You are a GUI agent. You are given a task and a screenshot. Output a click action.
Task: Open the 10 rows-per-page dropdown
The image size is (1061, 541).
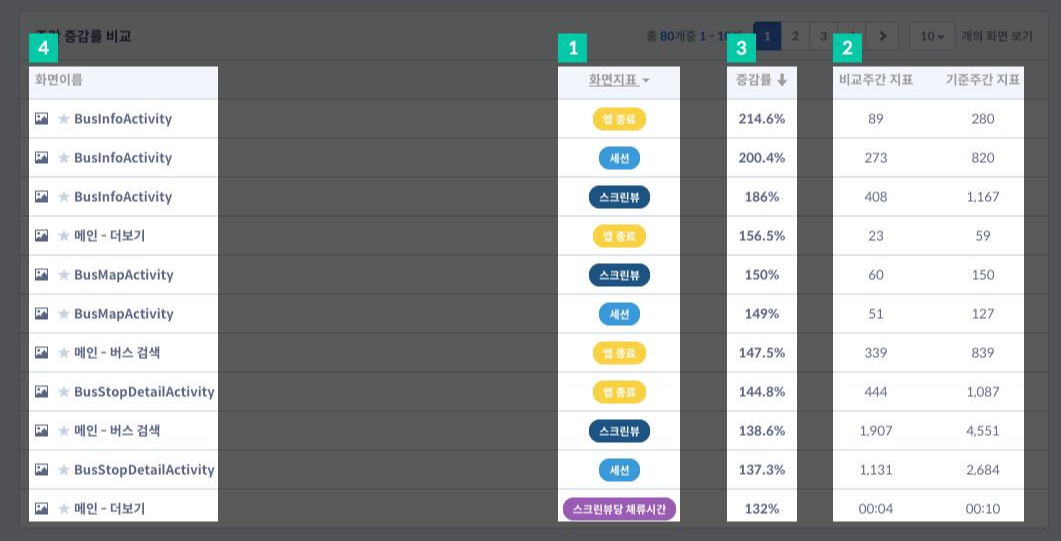[x=932, y=36]
